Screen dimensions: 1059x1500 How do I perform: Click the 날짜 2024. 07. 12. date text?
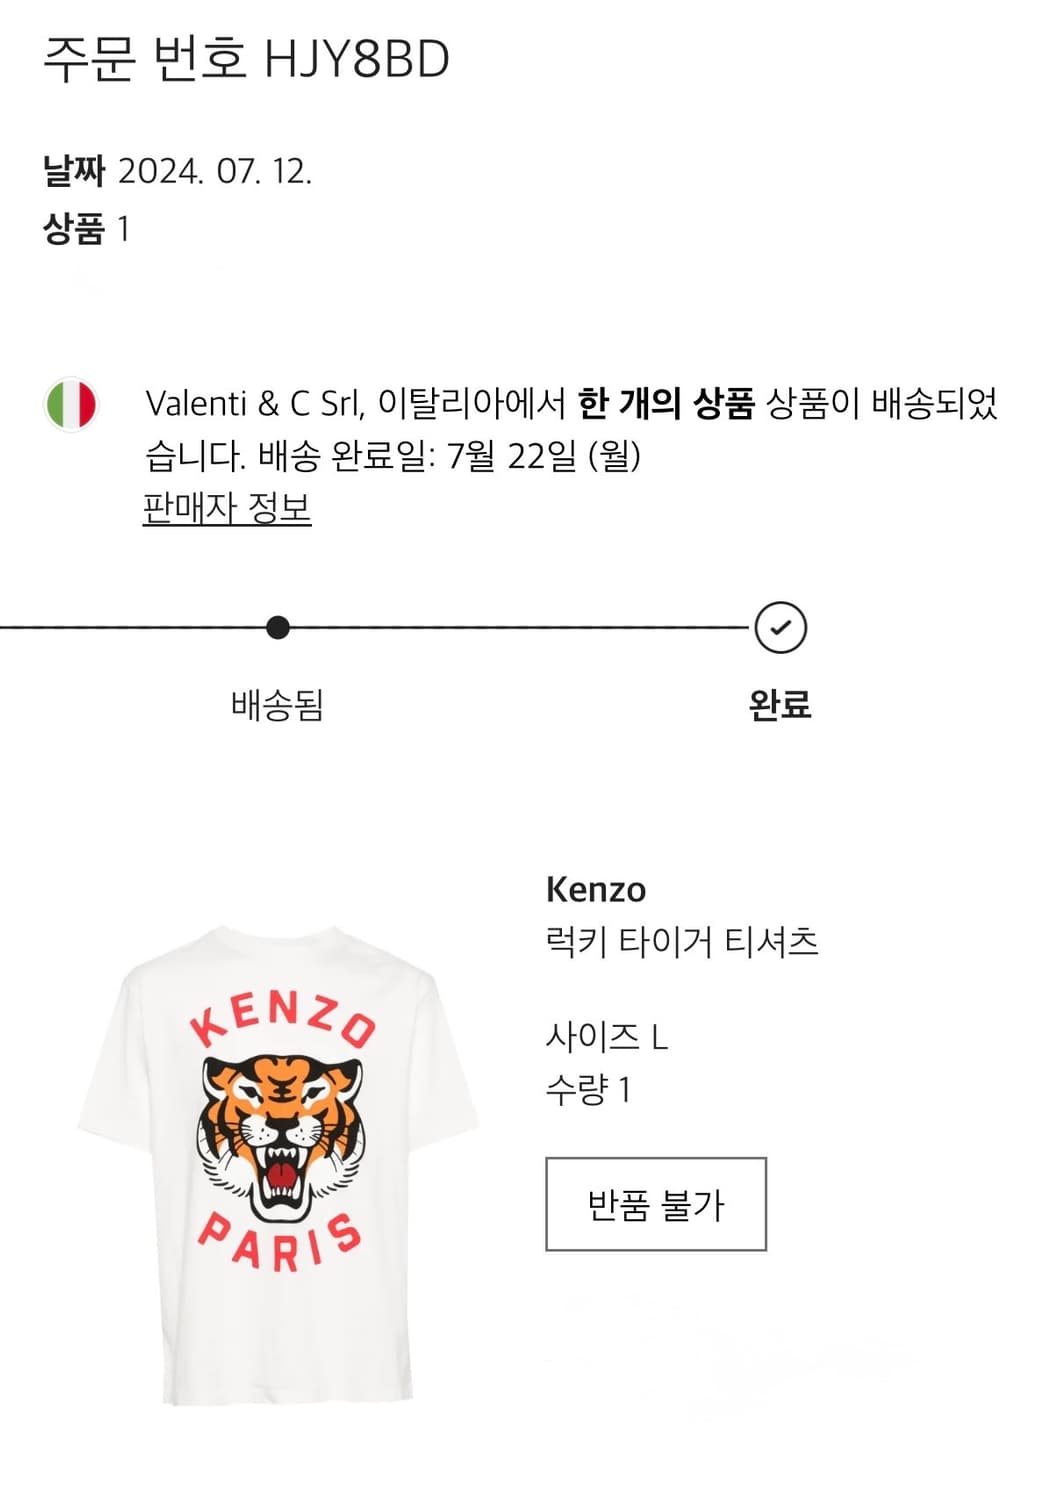click(x=180, y=170)
